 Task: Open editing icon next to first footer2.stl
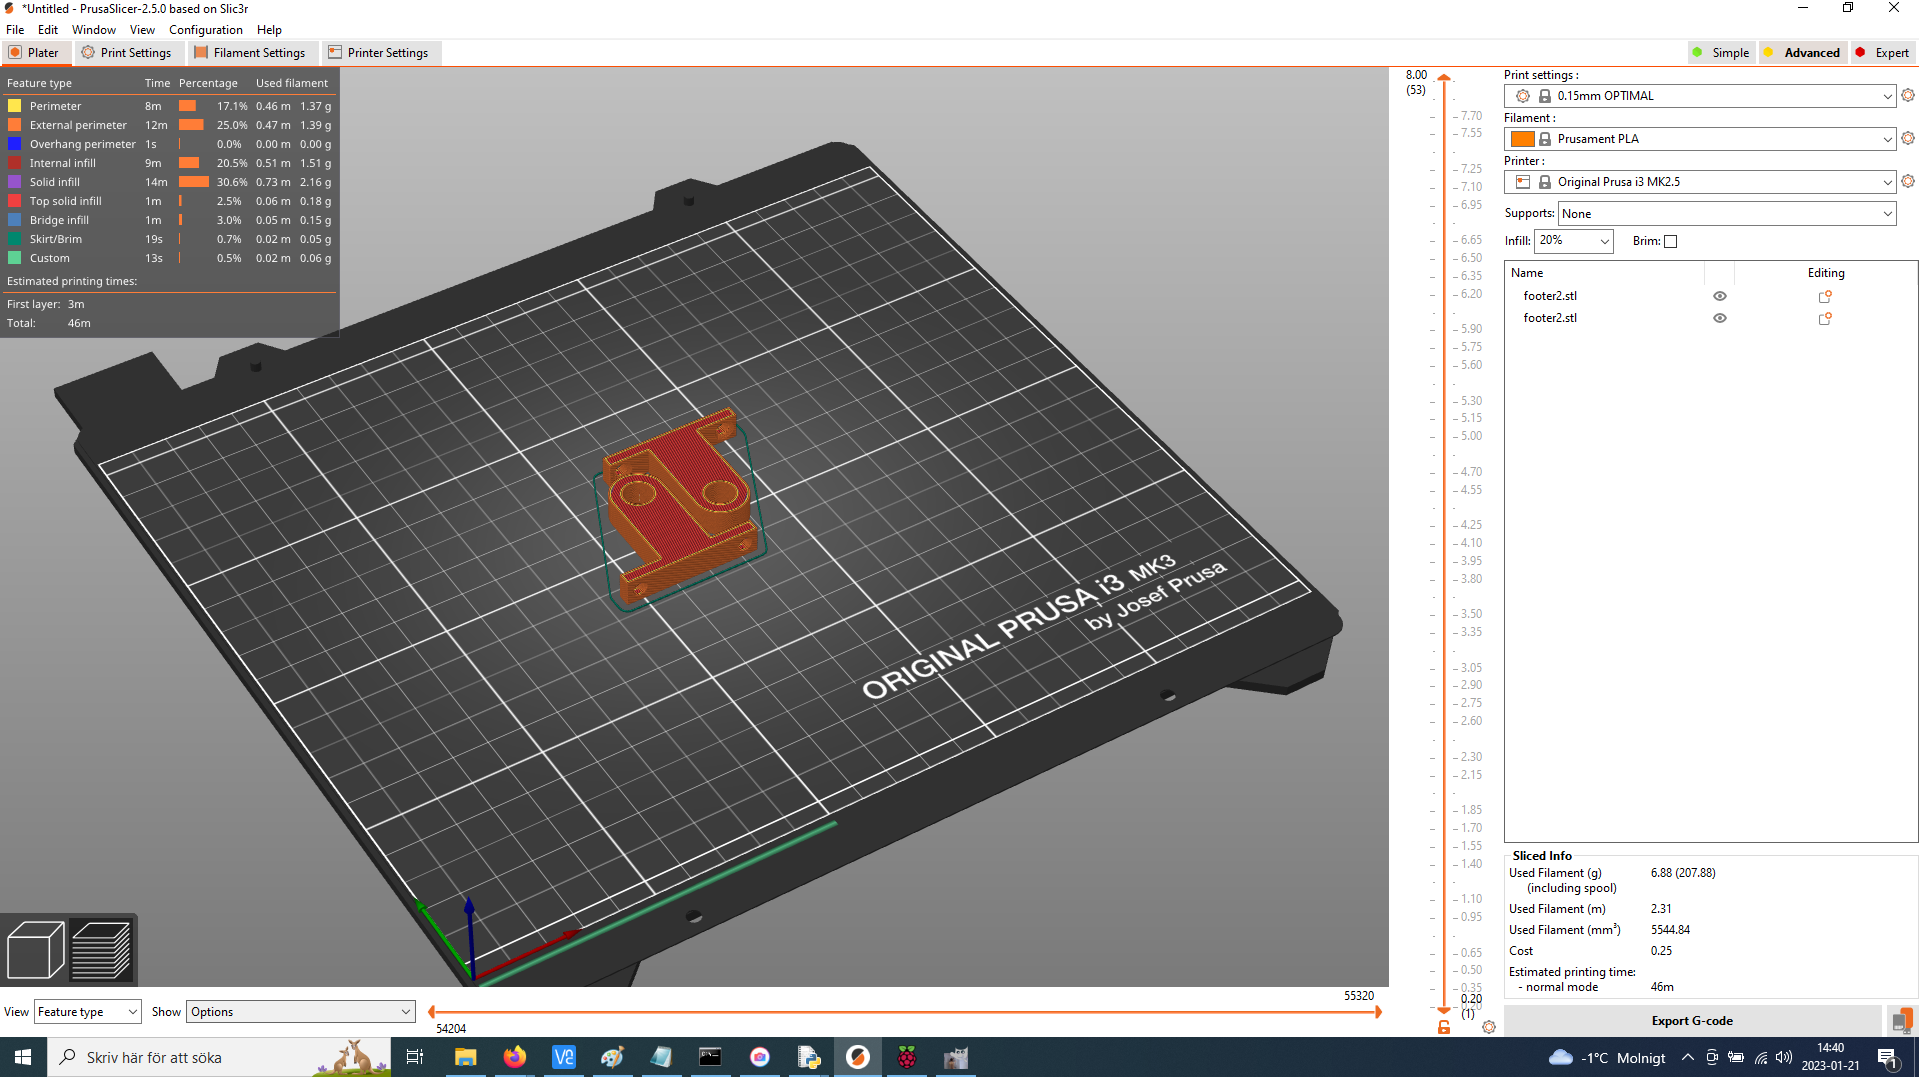1824,296
